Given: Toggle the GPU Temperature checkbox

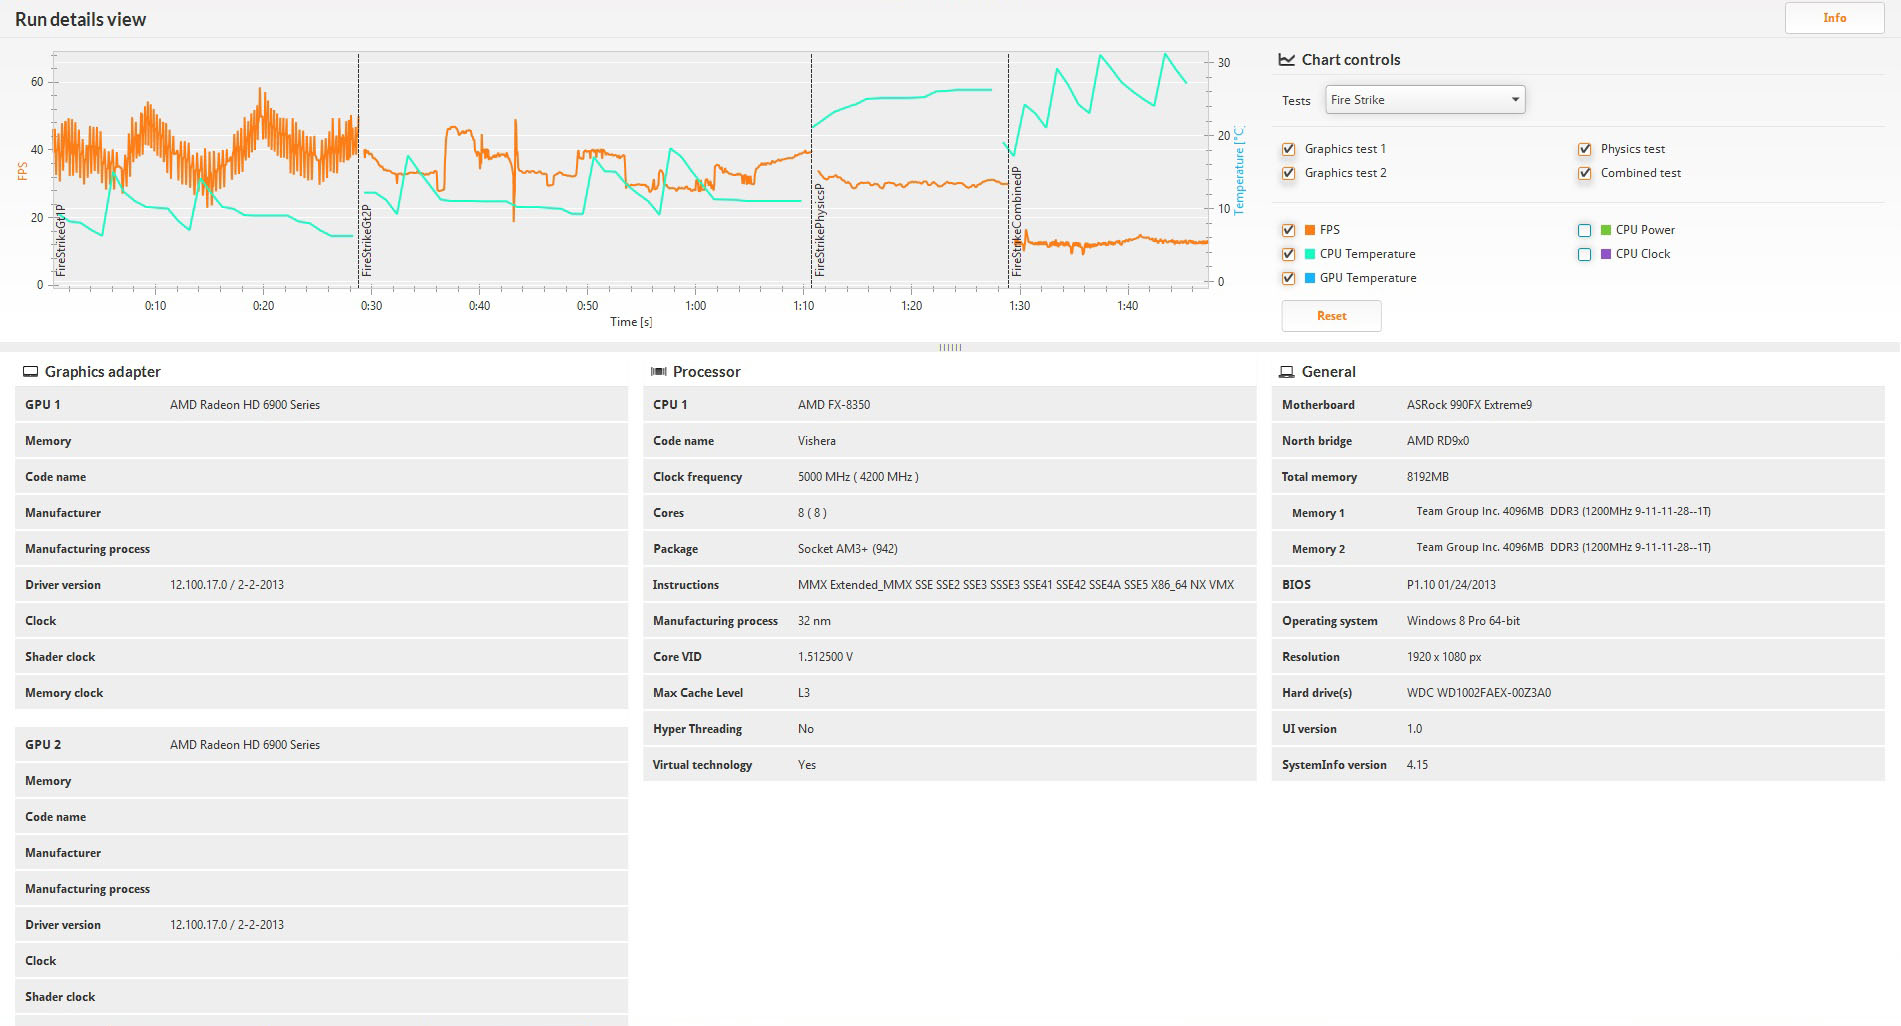Looking at the screenshot, I should click(1288, 278).
